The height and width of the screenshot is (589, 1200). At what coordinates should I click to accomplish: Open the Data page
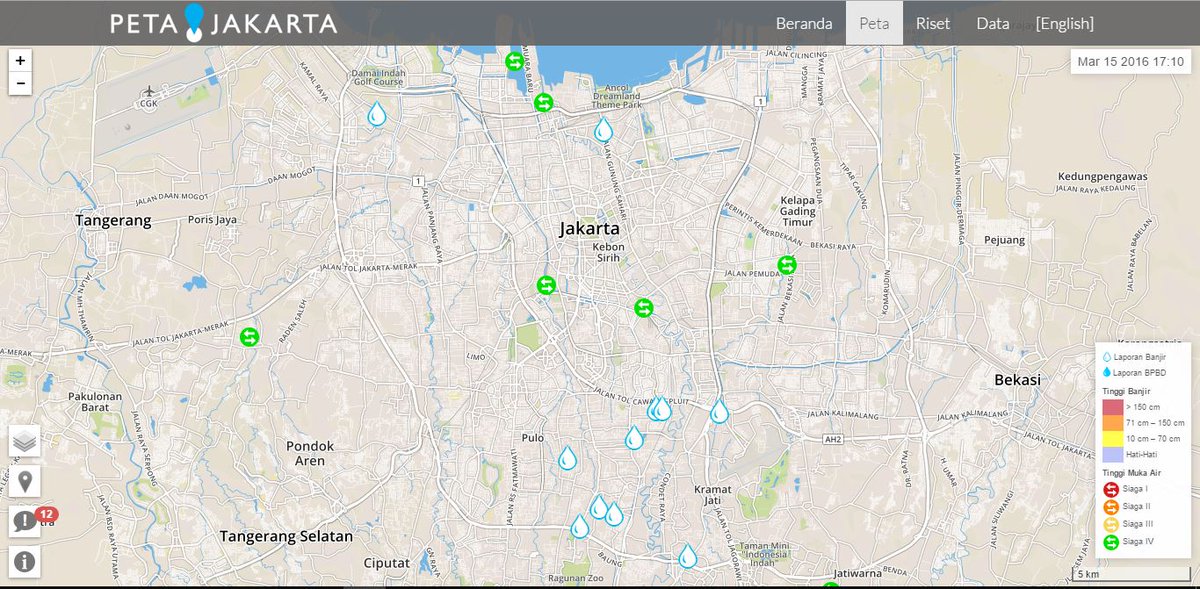993,23
